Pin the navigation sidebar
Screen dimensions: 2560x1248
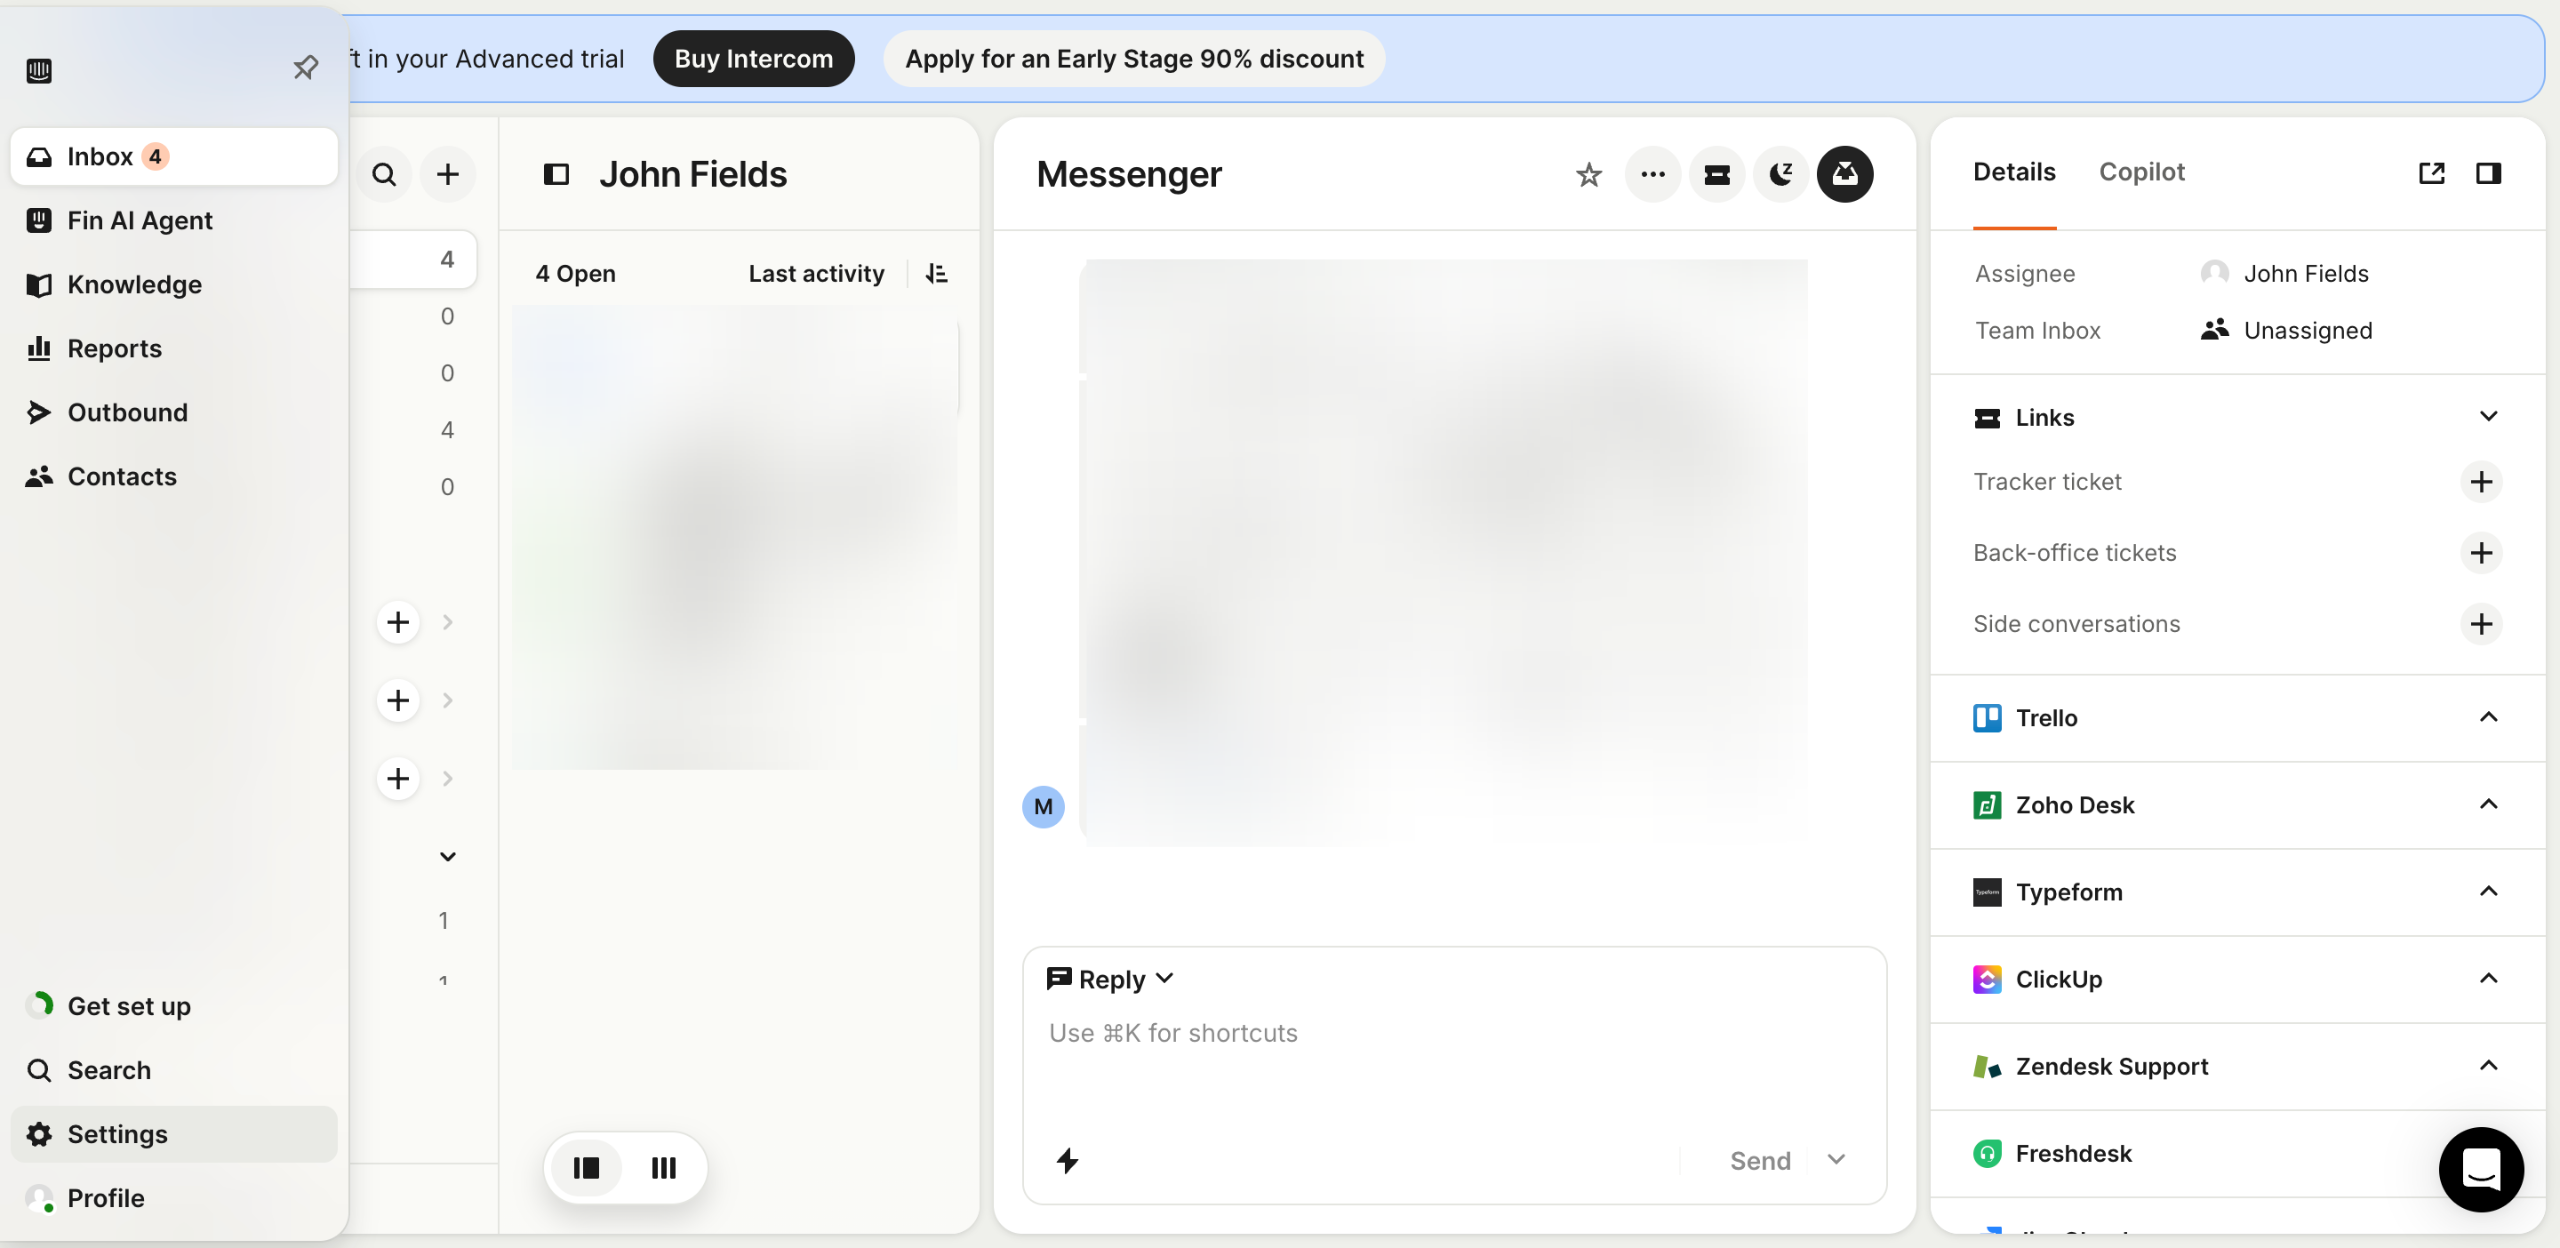(305, 67)
